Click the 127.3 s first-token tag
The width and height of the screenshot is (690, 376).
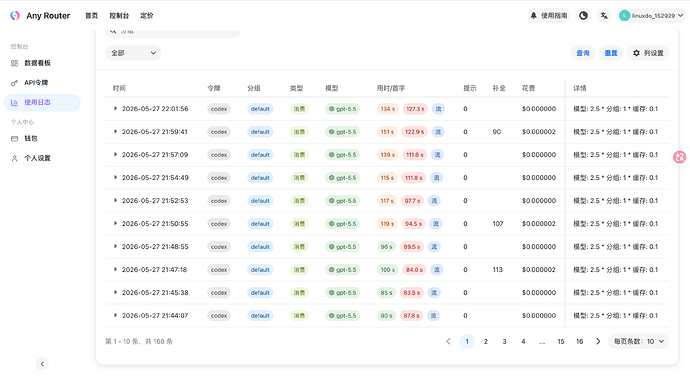point(415,109)
